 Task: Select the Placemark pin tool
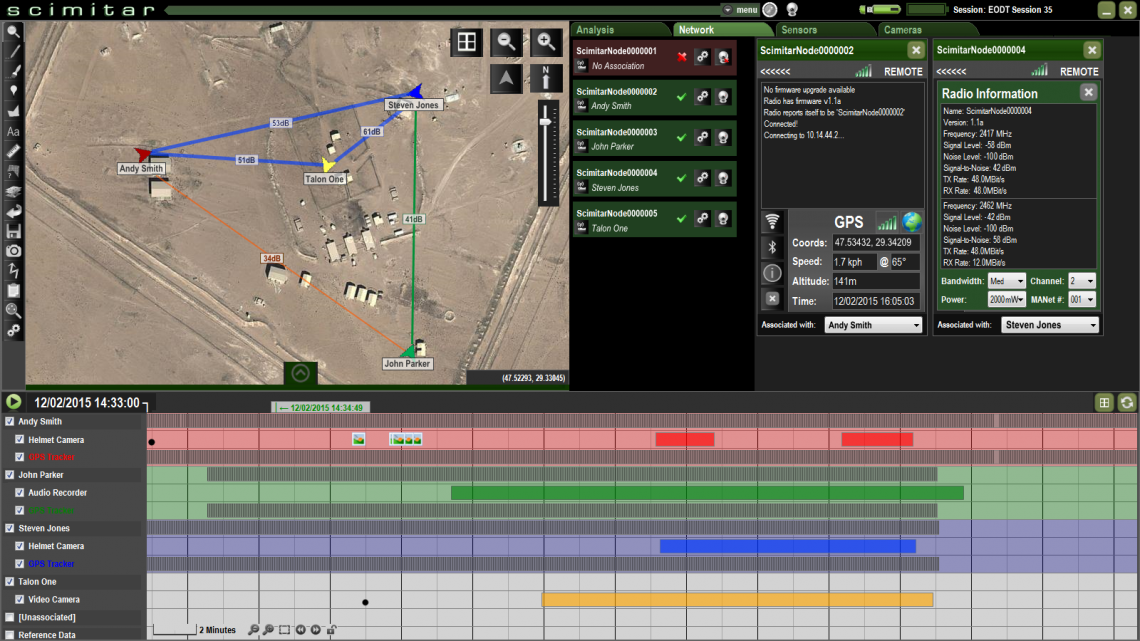tap(13, 91)
